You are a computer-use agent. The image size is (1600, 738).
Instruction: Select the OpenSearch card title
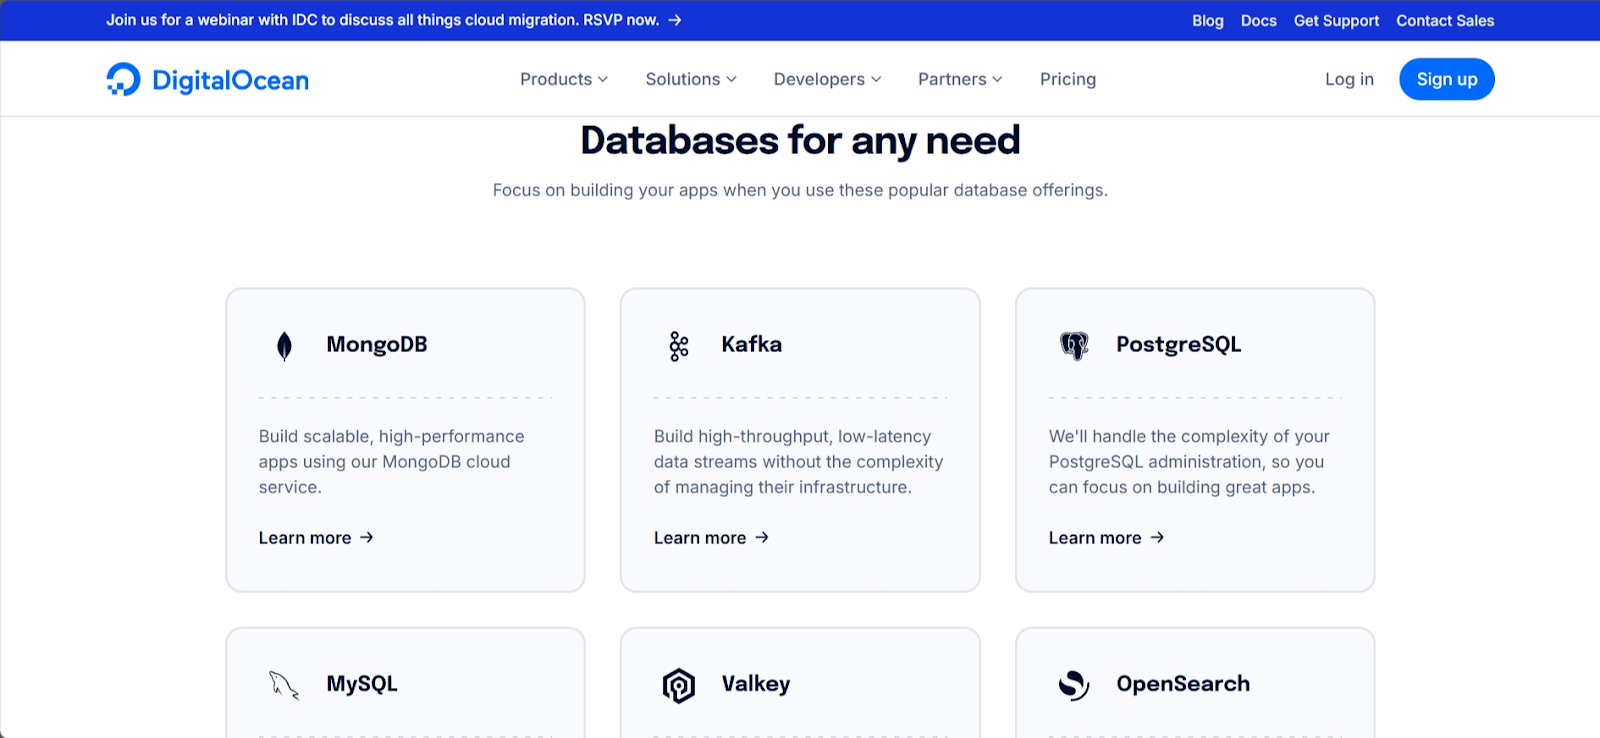click(1183, 684)
